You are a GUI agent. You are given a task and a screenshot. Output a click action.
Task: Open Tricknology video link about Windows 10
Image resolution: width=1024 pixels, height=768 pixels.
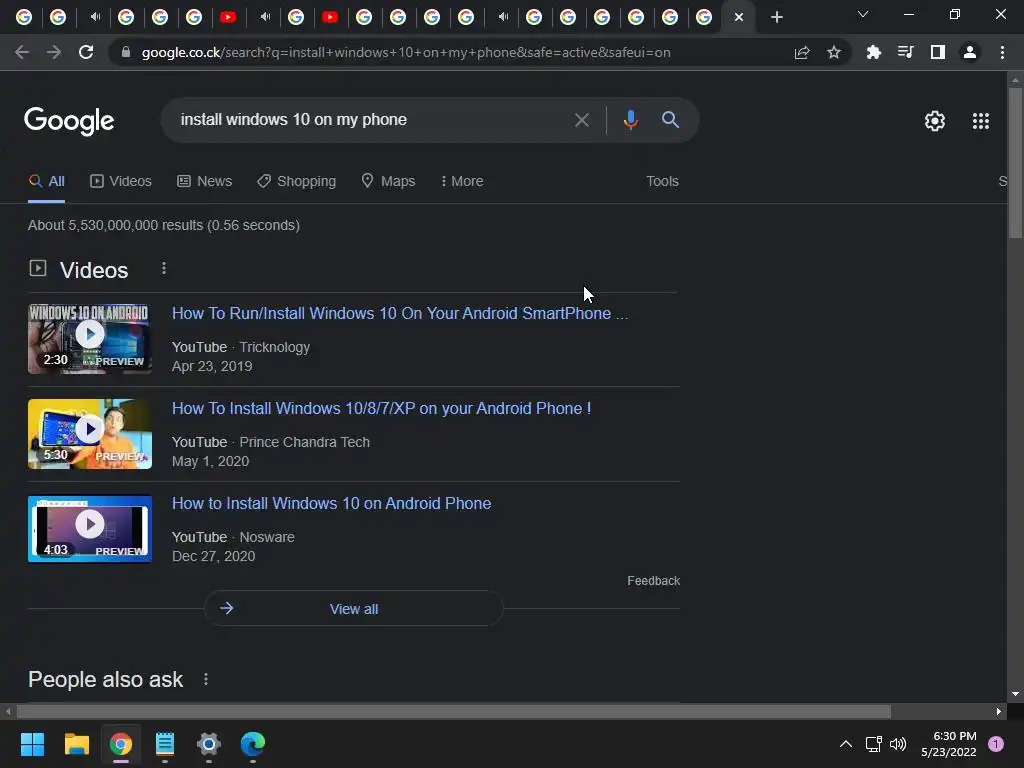click(400, 313)
